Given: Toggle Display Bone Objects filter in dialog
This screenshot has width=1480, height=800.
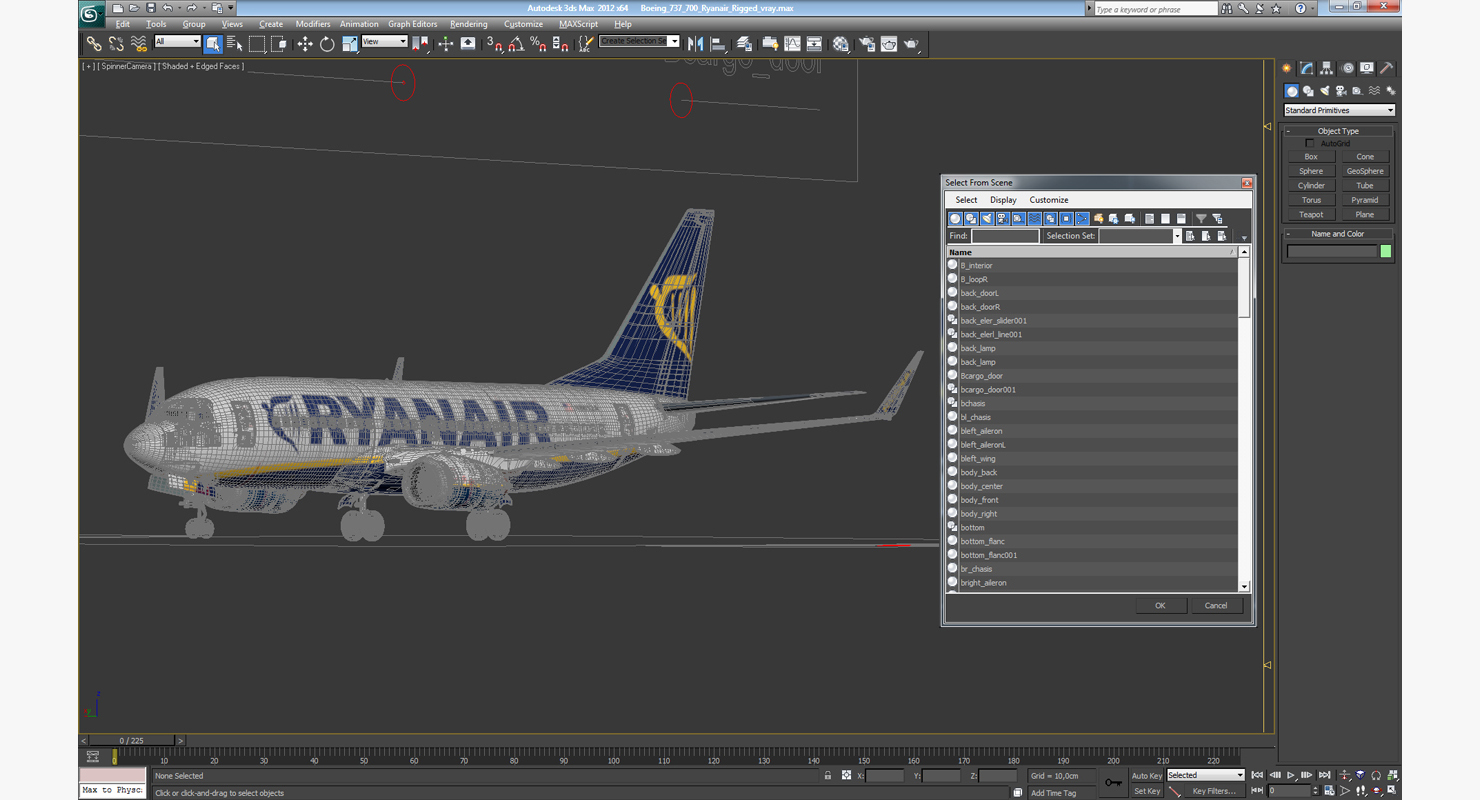Looking at the screenshot, I should (x=1083, y=219).
